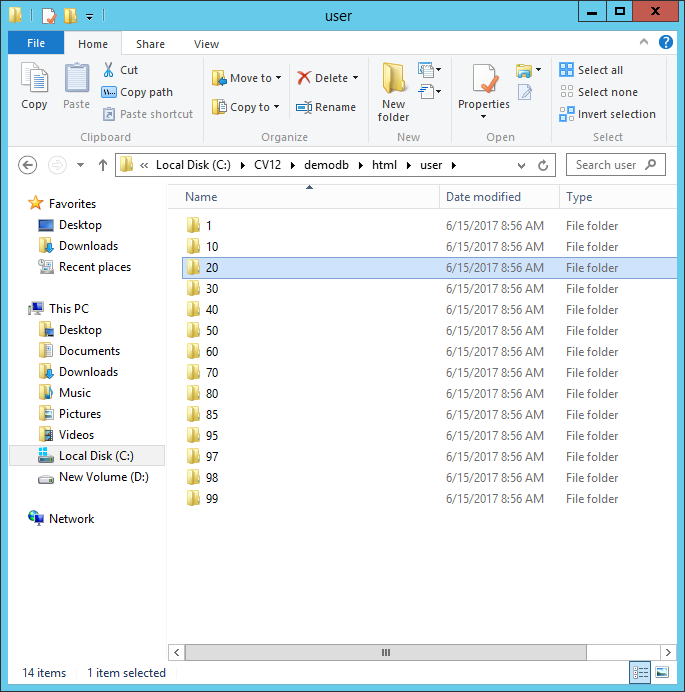Screen dimensions: 685x692
Task: Switch to Details view icon in status bar
Action: coord(640,673)
